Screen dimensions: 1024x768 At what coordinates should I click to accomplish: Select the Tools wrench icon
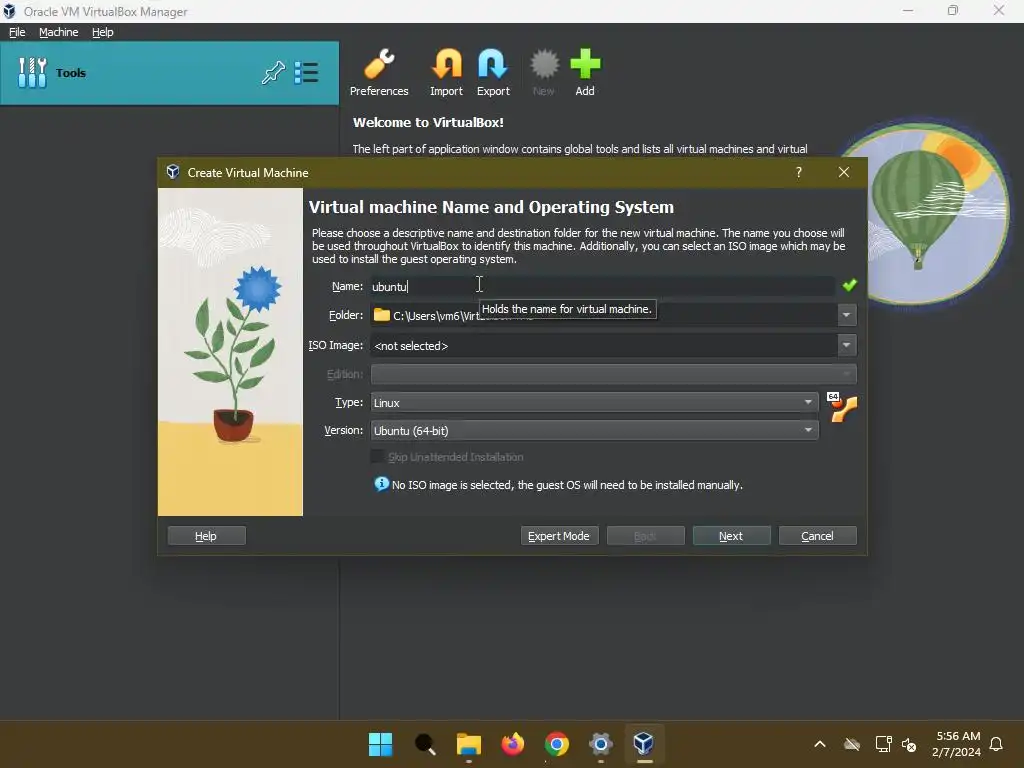pos(32,72)
